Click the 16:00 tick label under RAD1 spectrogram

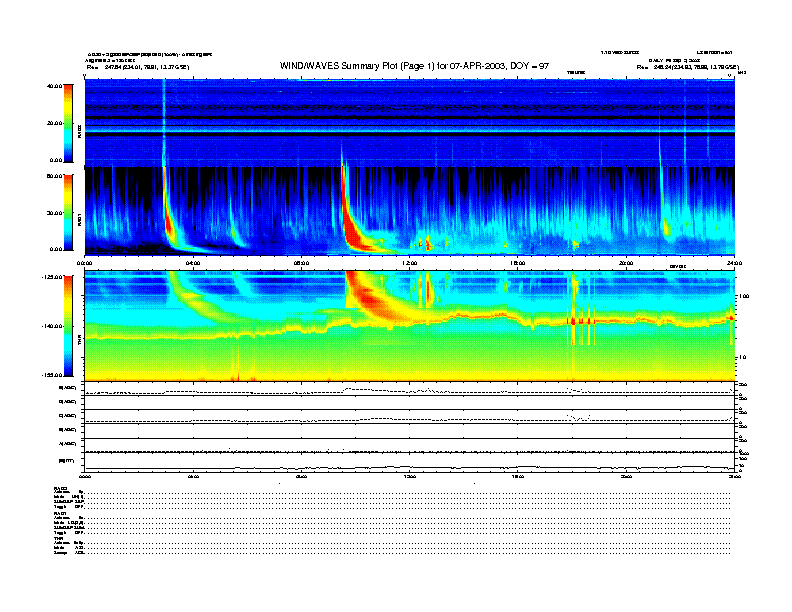pos(518,263)
